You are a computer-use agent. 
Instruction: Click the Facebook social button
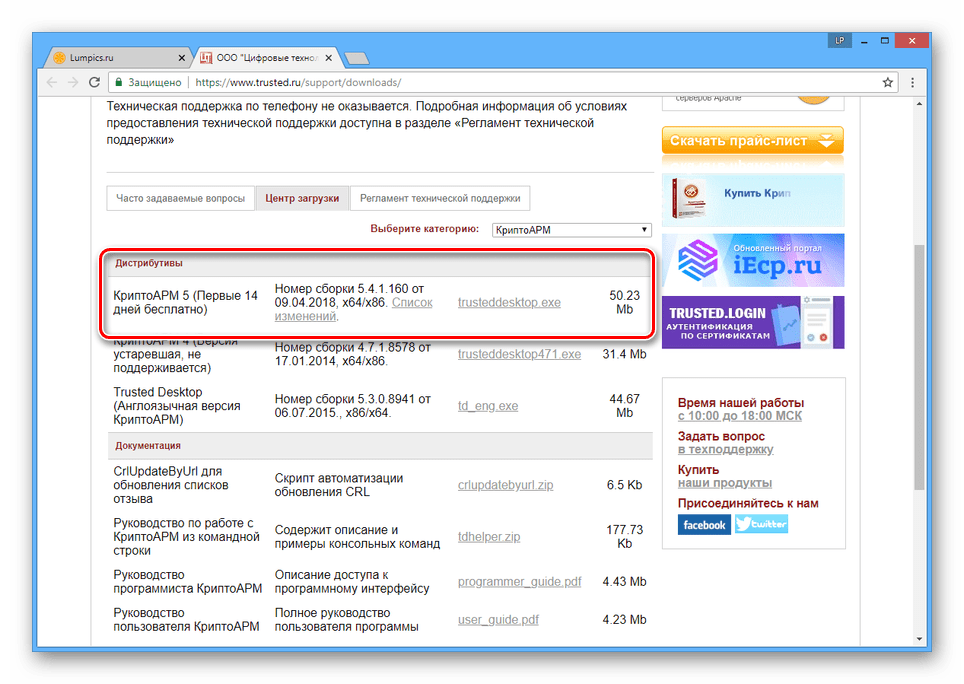(704, 525)
